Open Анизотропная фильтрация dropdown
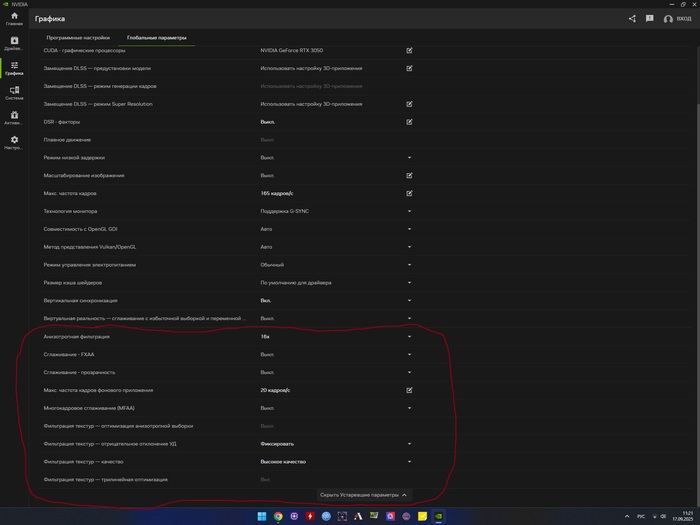Viewport: 700px width, 525px height. click(409, 337)
